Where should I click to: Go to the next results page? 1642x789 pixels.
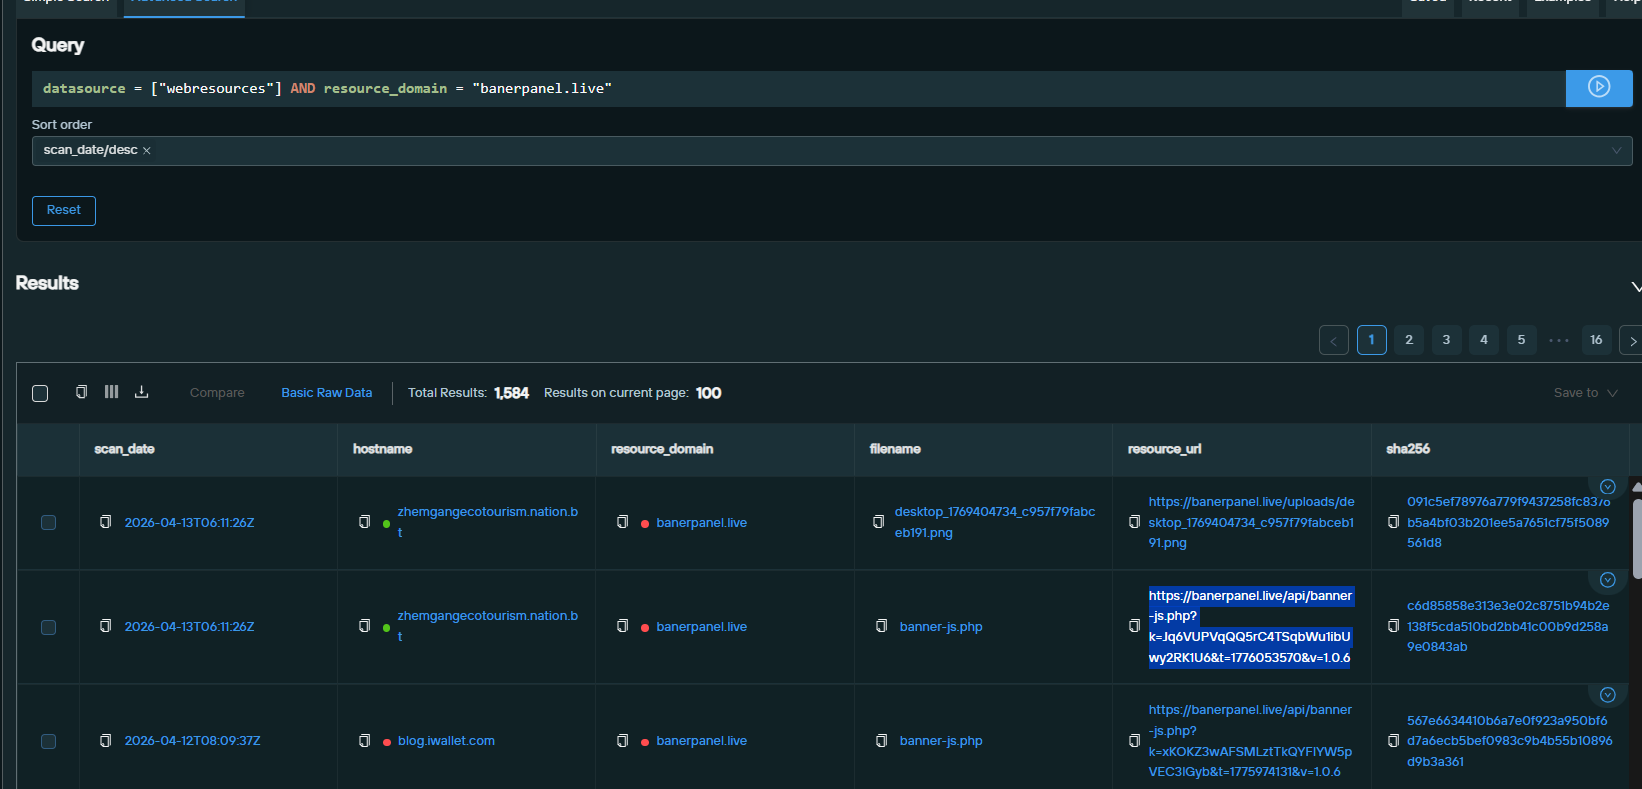click(x=1632, y=340)
